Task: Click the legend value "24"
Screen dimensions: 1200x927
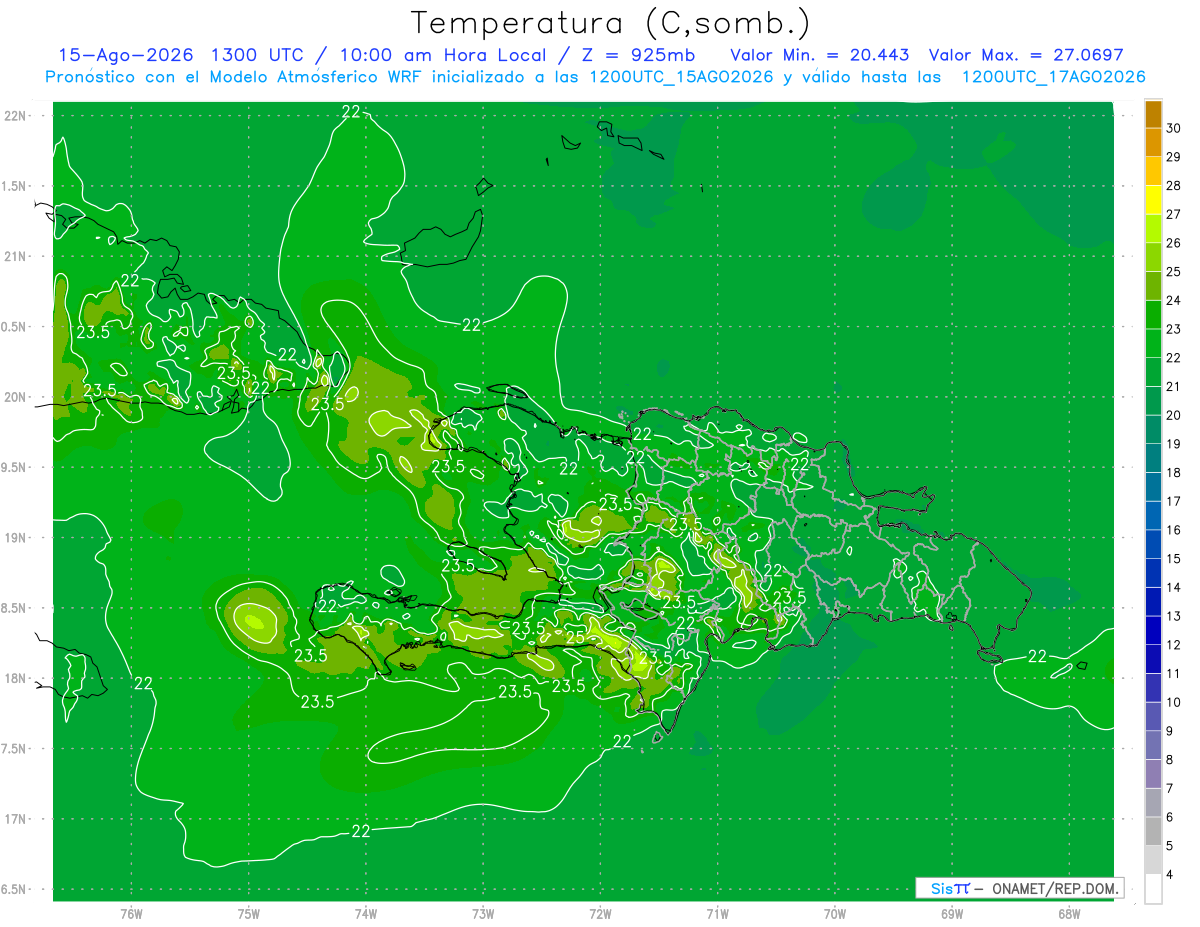Action: pos(1174,300)
